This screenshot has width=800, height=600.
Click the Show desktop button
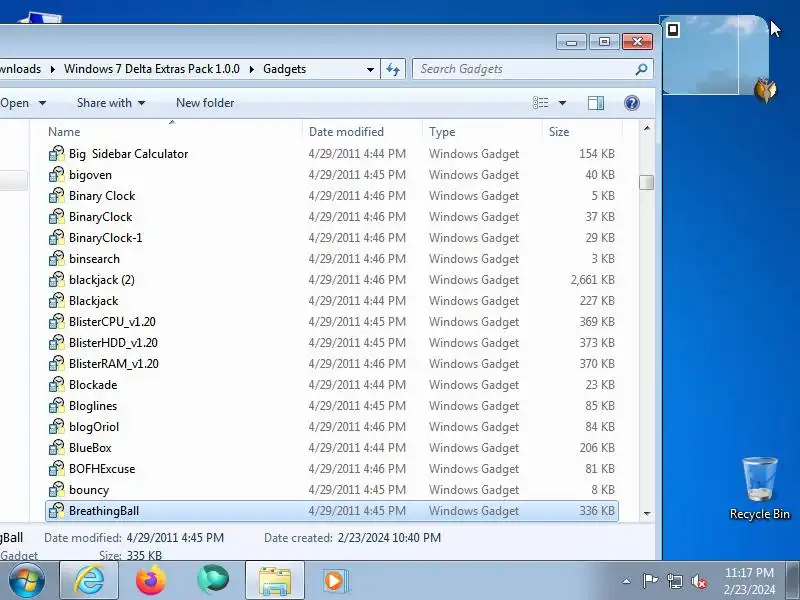pyautogui.click(x=792, y=581)
